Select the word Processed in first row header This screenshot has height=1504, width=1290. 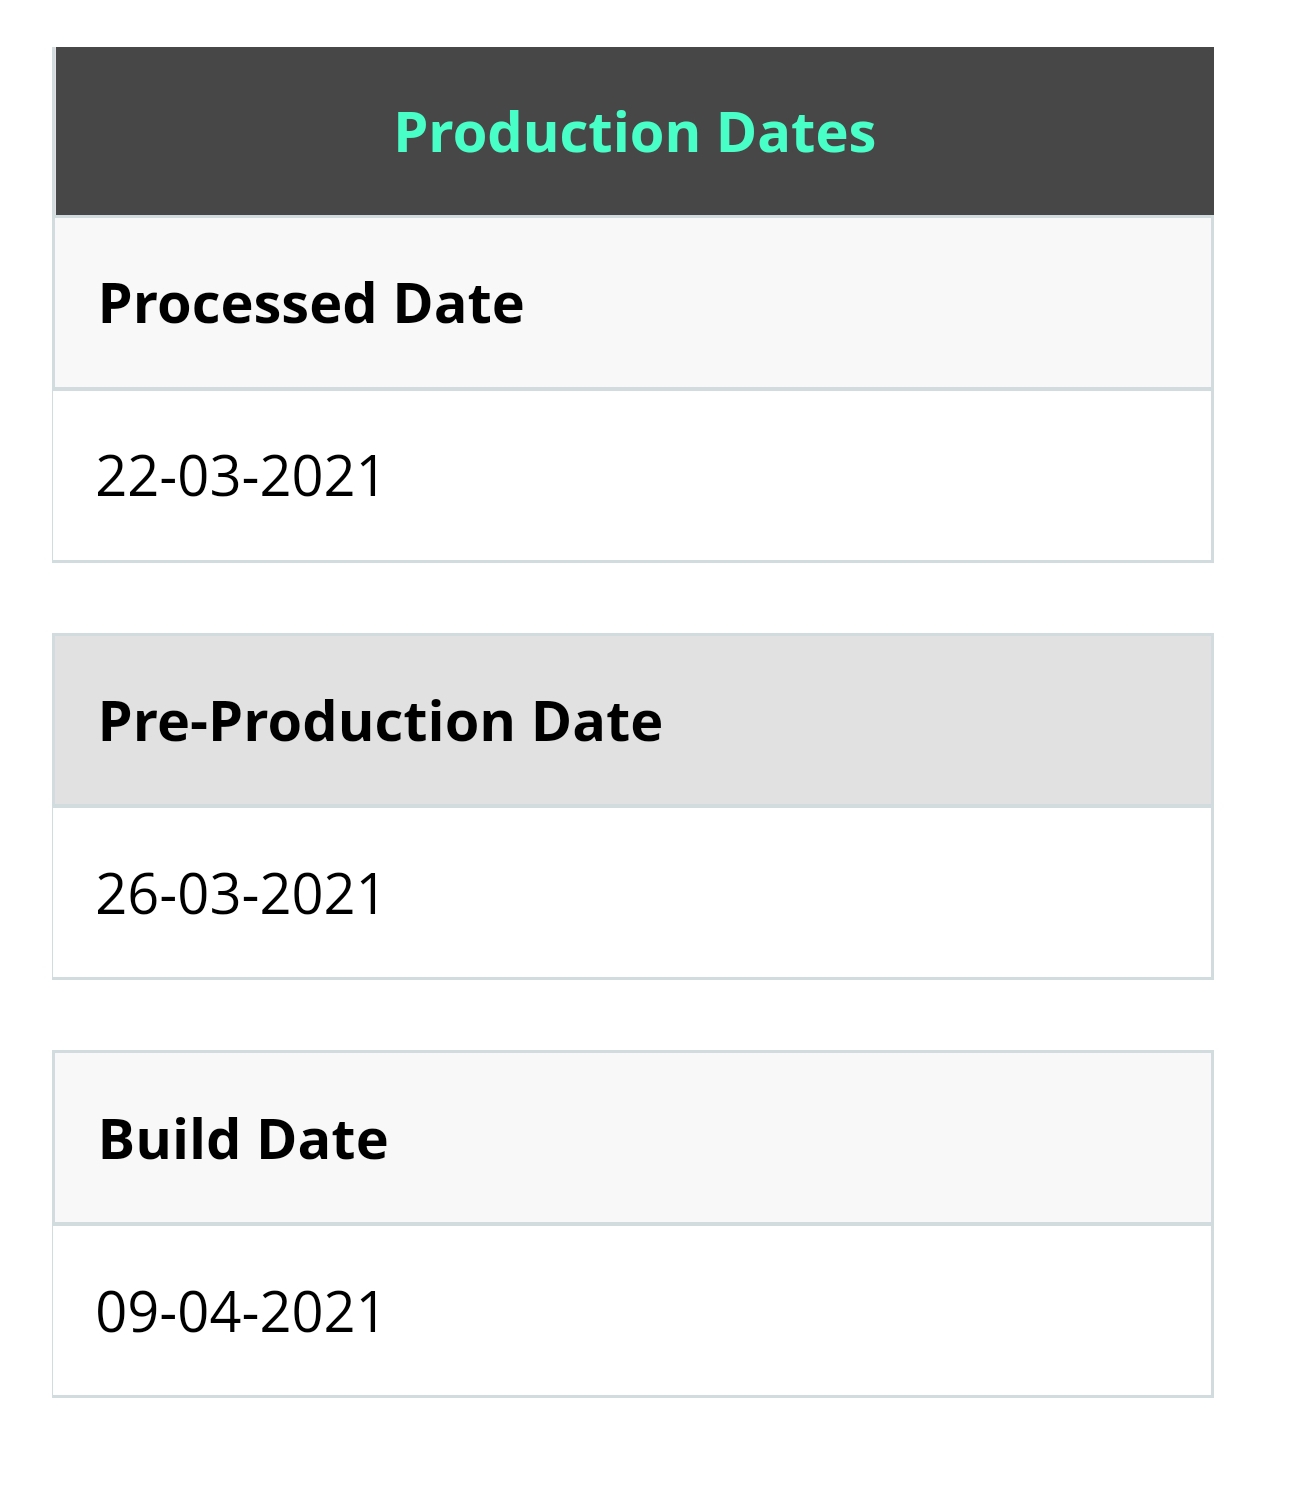point(238,303)
